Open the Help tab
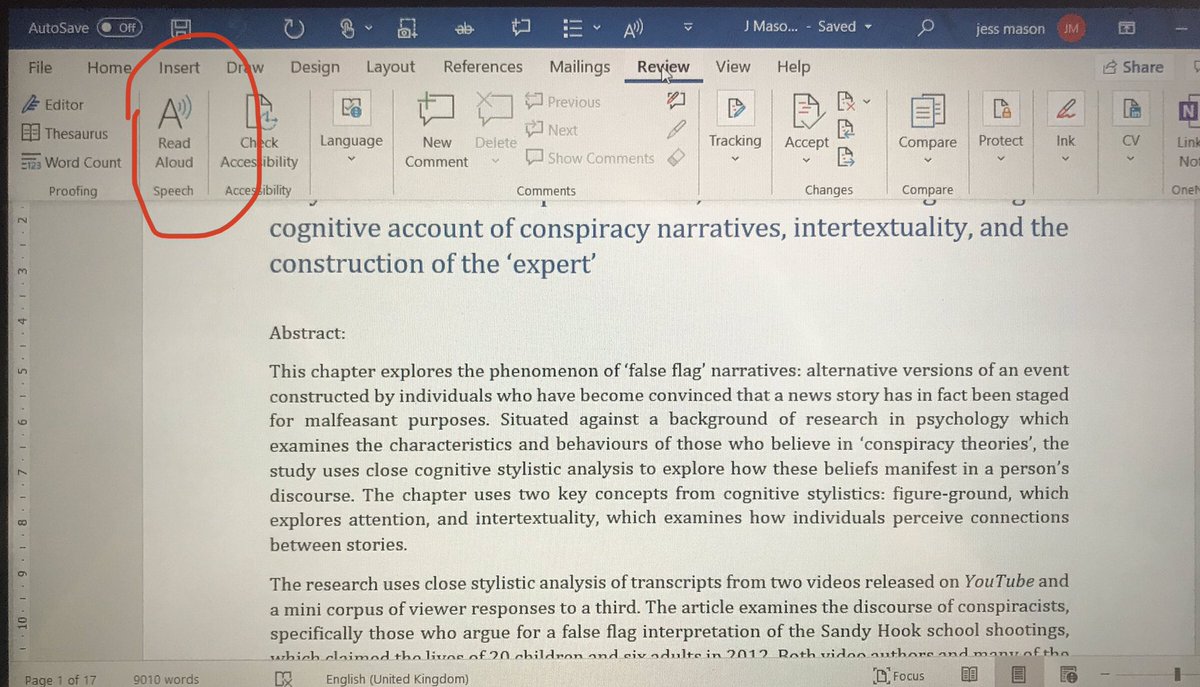Image resolution: width=1200 pixels, height=687 pixels. (793, 67)
